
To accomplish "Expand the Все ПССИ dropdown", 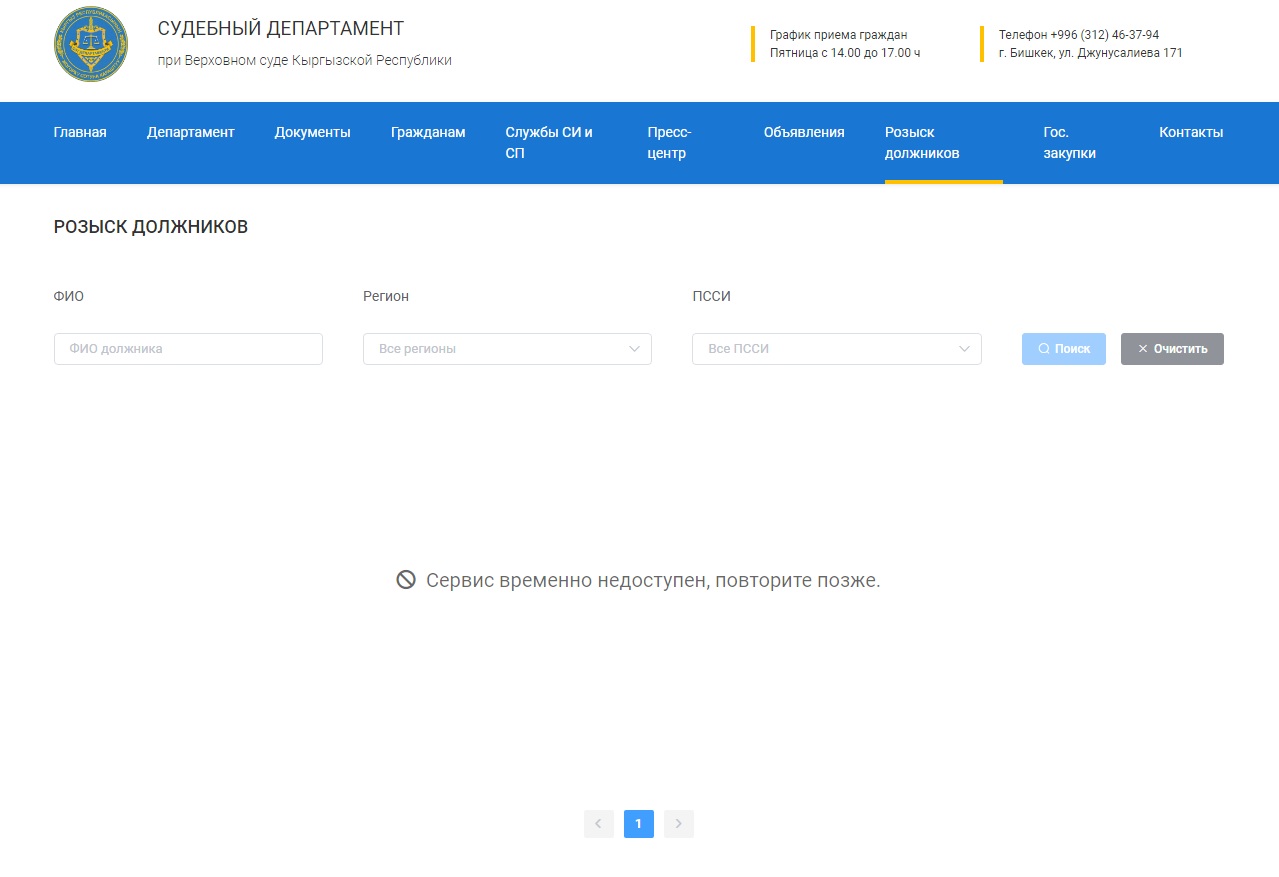I will click(x=825, y=349).
